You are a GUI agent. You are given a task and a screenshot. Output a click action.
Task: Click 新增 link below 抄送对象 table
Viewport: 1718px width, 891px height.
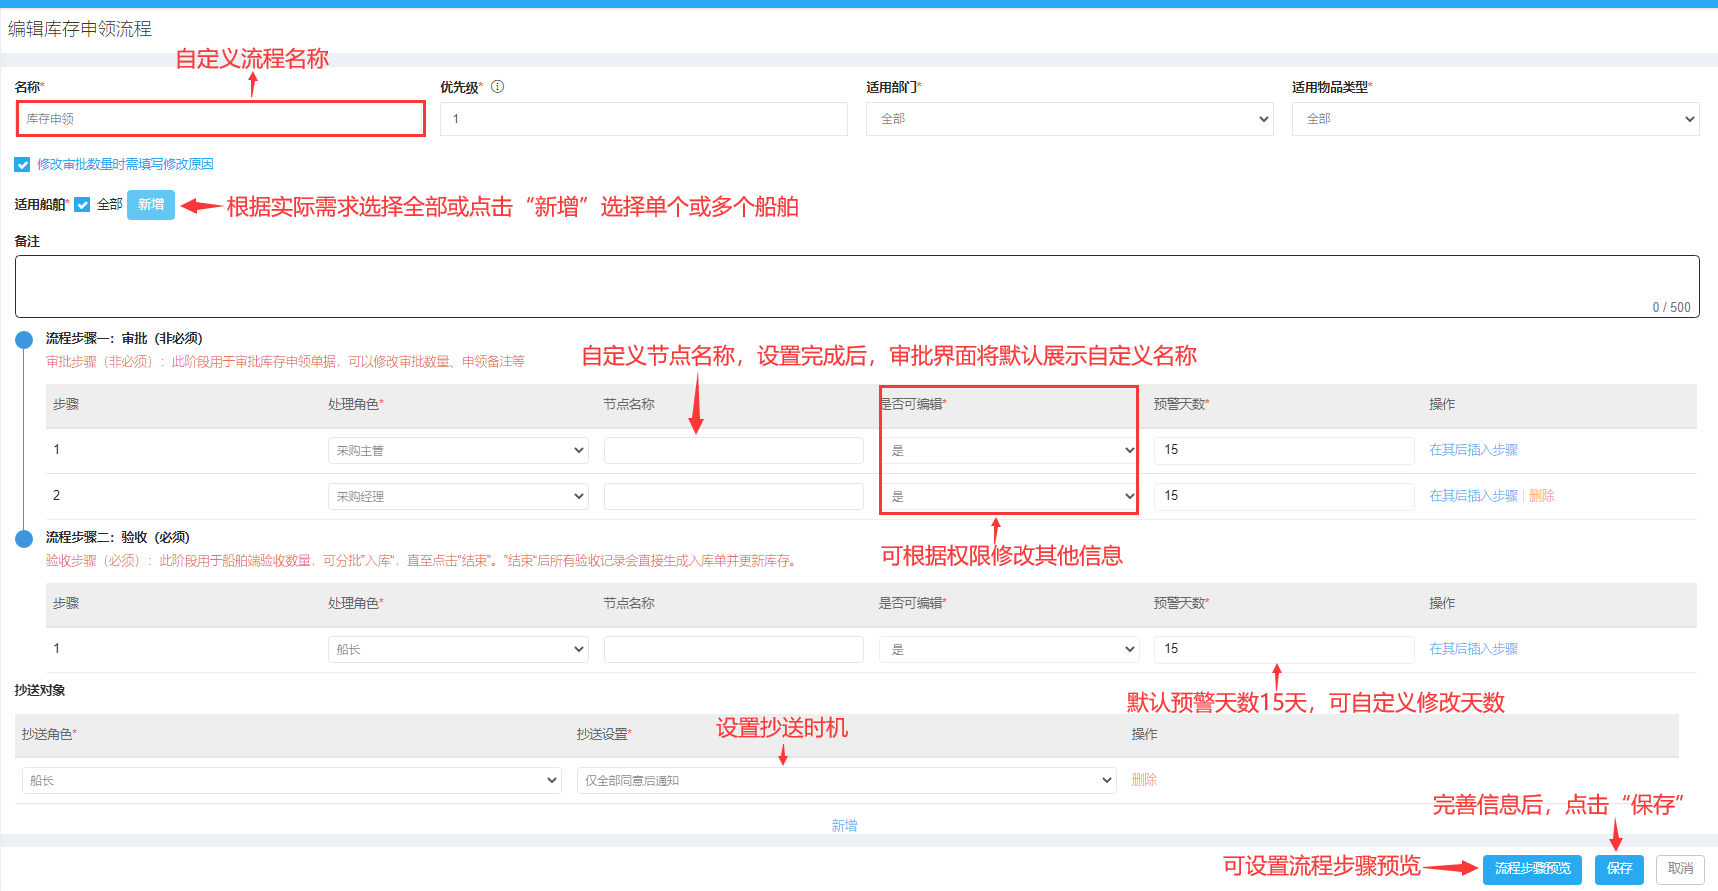click(844, 826)
